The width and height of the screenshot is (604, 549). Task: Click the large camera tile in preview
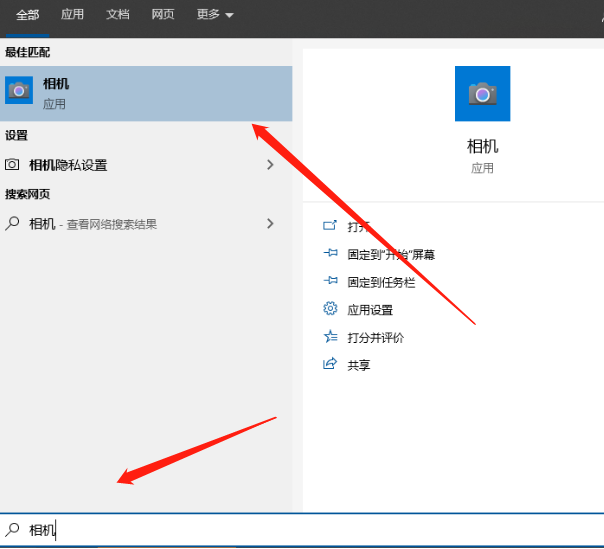click(482, 94)
